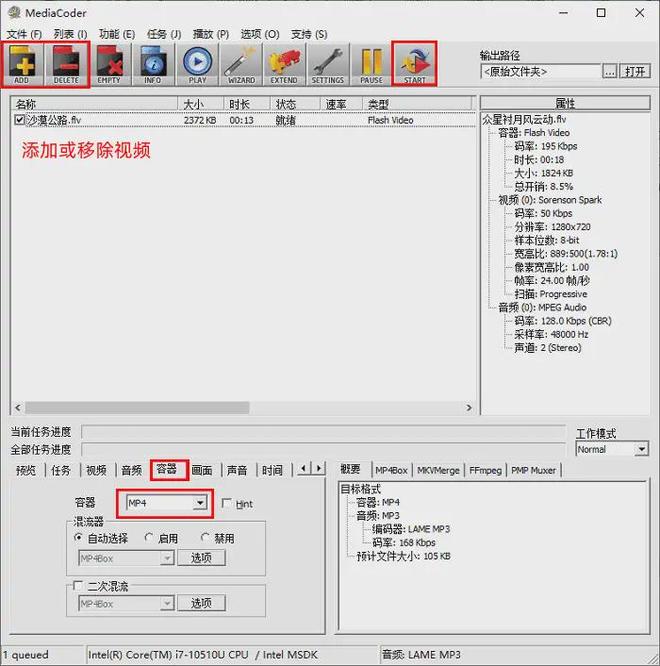Open the INFO toolbar icon
660x666 pixels.
(153, 65)
